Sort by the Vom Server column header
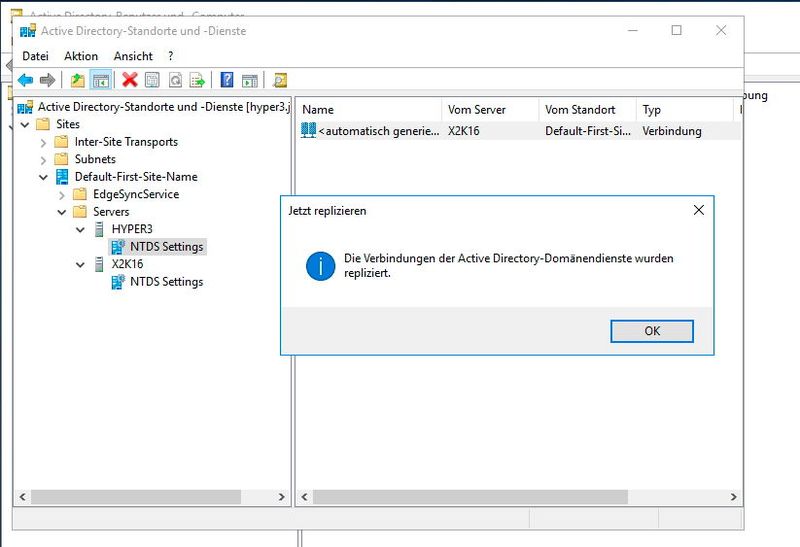This screenshot has height=547, width=800. 490,110
